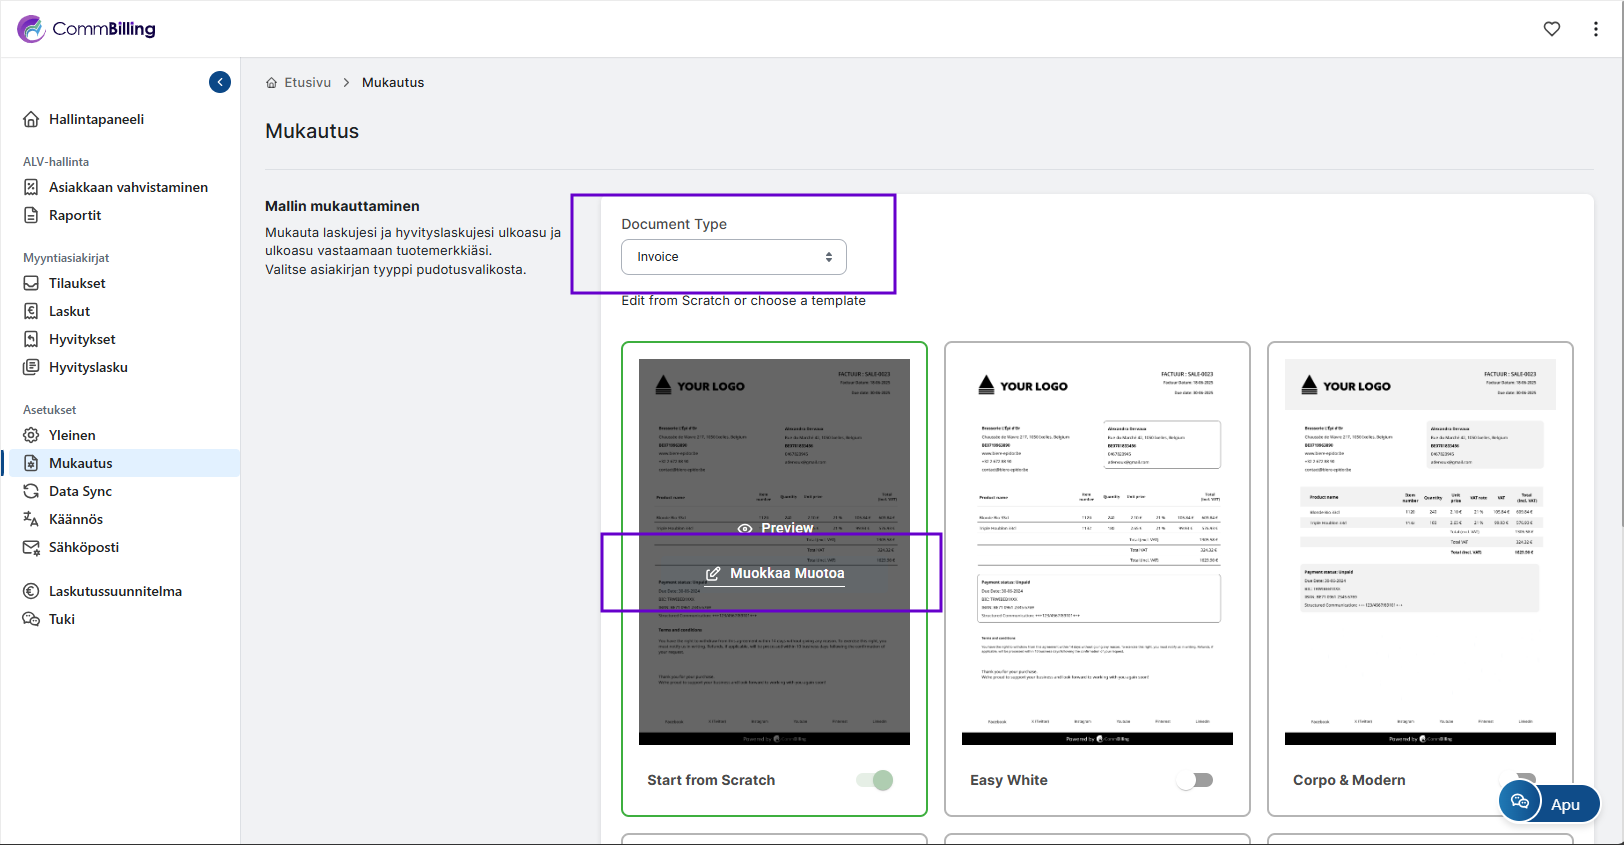Image resolution: width=1624 pixels, height=845 pixels.
Task: Enable the Corpo & Modern template toggle
Action: click(x=1523, y=778)
